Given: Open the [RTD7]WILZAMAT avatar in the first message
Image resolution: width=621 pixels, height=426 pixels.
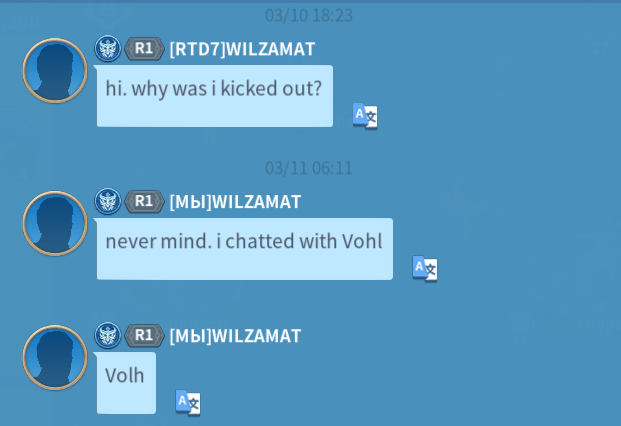Looking at the screenshot, I should tap(55, 70).
